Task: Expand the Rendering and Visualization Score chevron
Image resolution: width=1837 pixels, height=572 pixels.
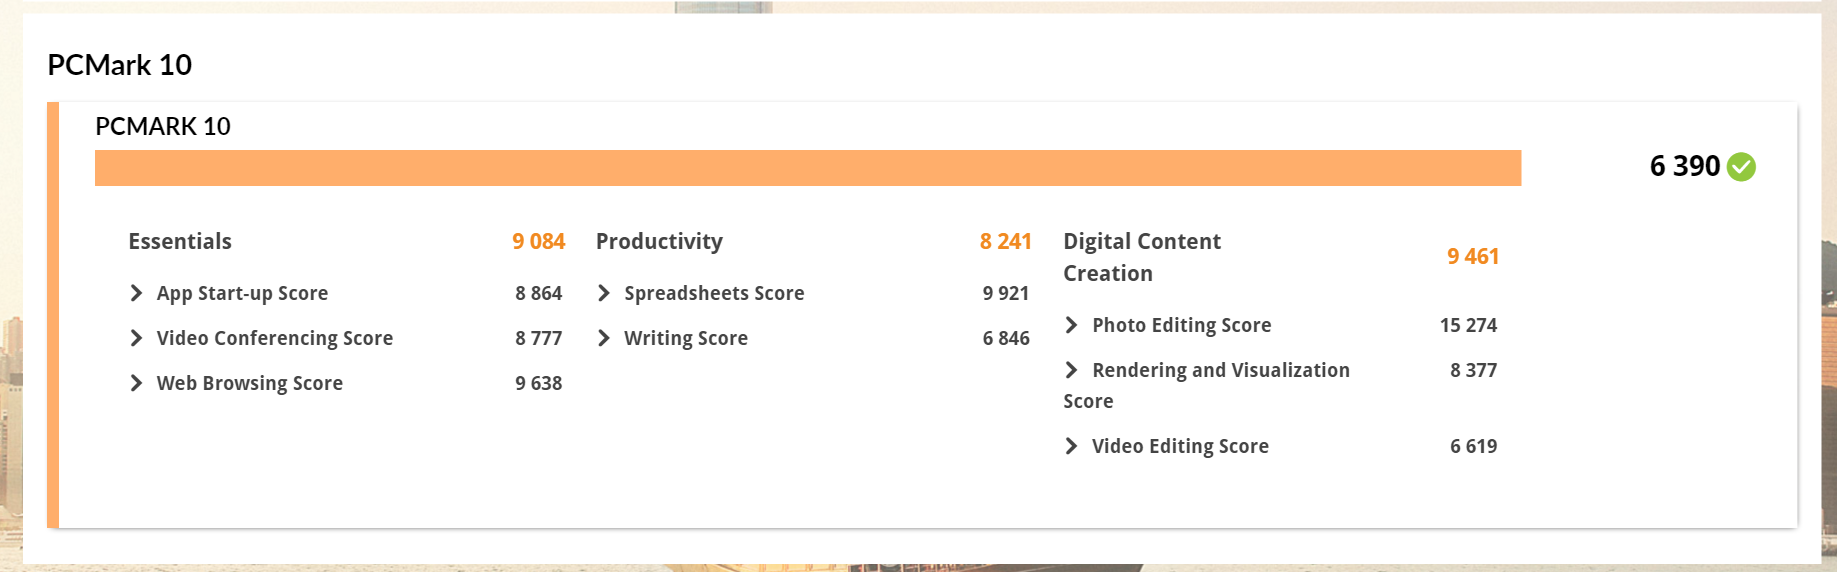Action: pos(1071,370)
